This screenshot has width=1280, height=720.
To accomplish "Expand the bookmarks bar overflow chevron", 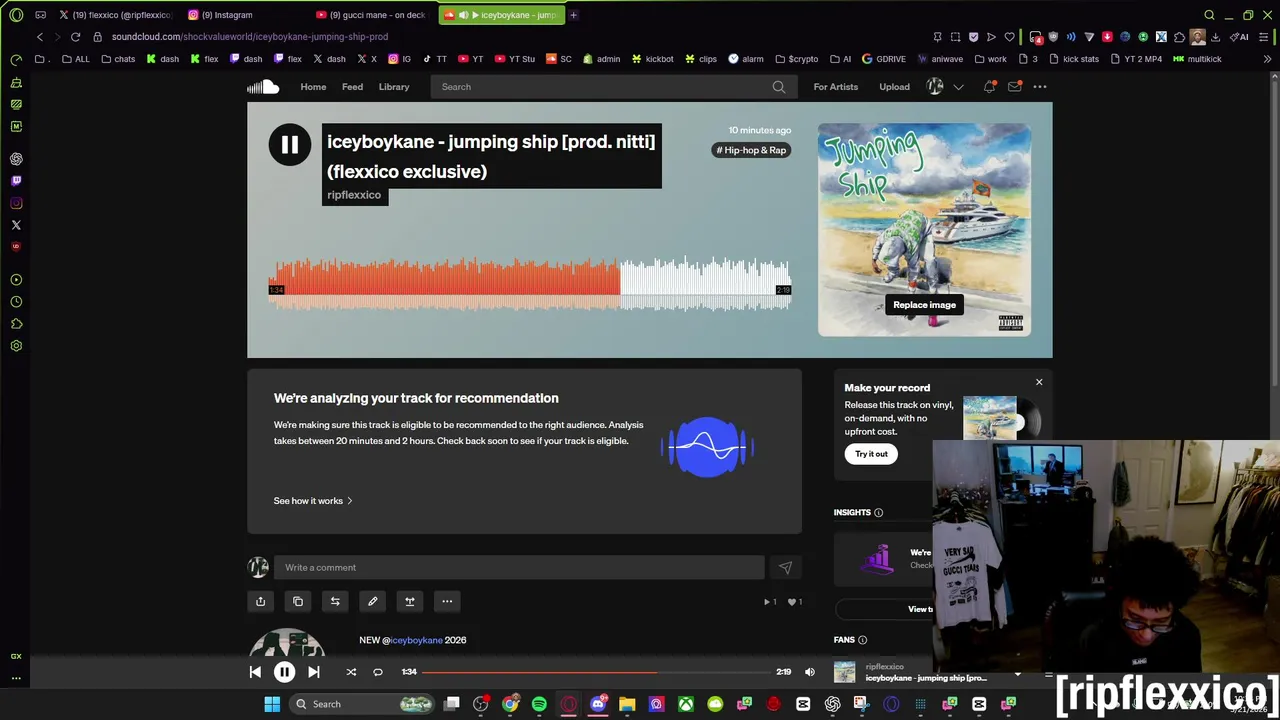I will coord(1268,59).
